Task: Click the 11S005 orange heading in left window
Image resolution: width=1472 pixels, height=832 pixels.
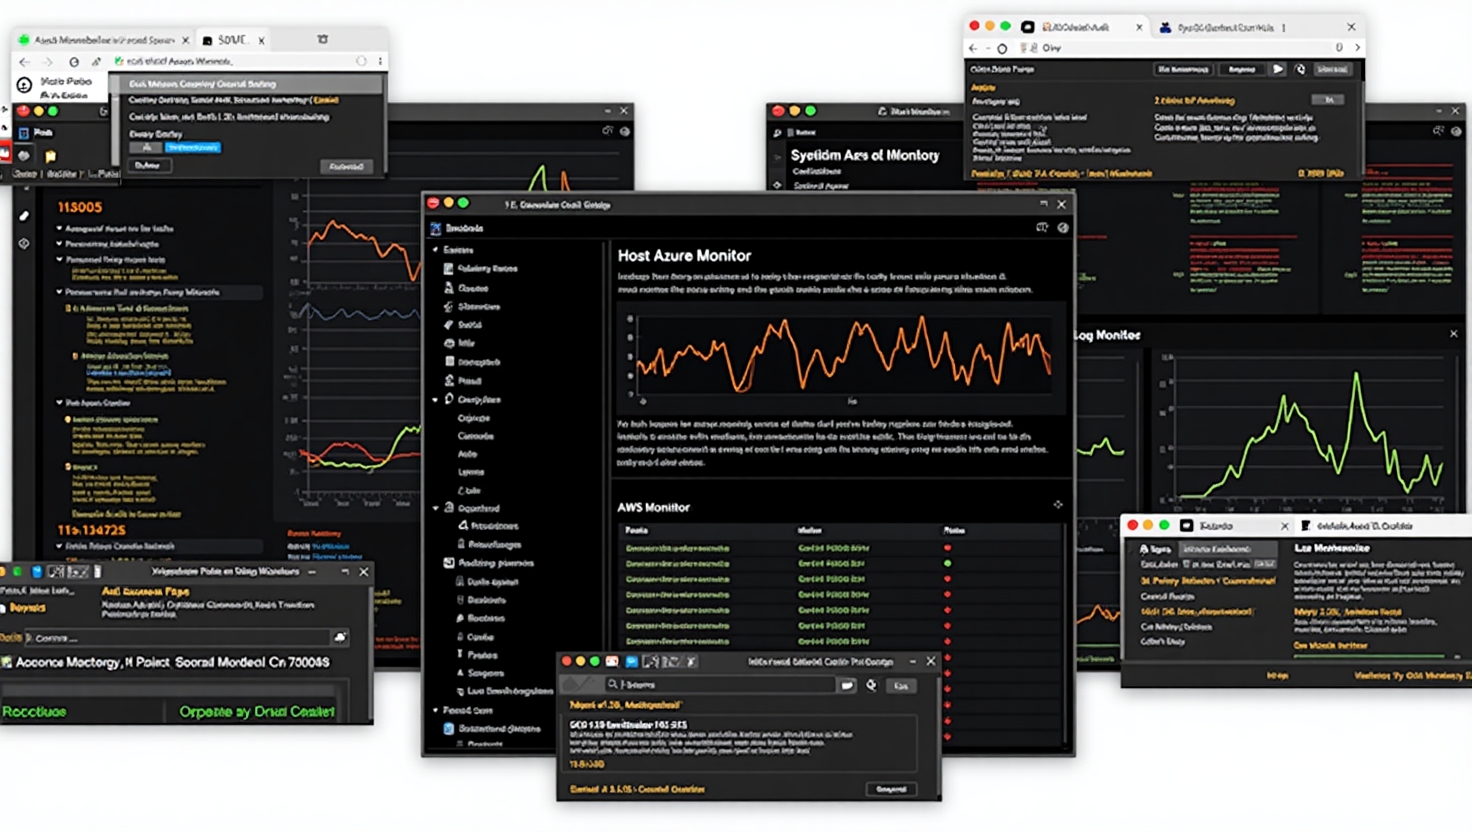Action: tap(80, 207)
